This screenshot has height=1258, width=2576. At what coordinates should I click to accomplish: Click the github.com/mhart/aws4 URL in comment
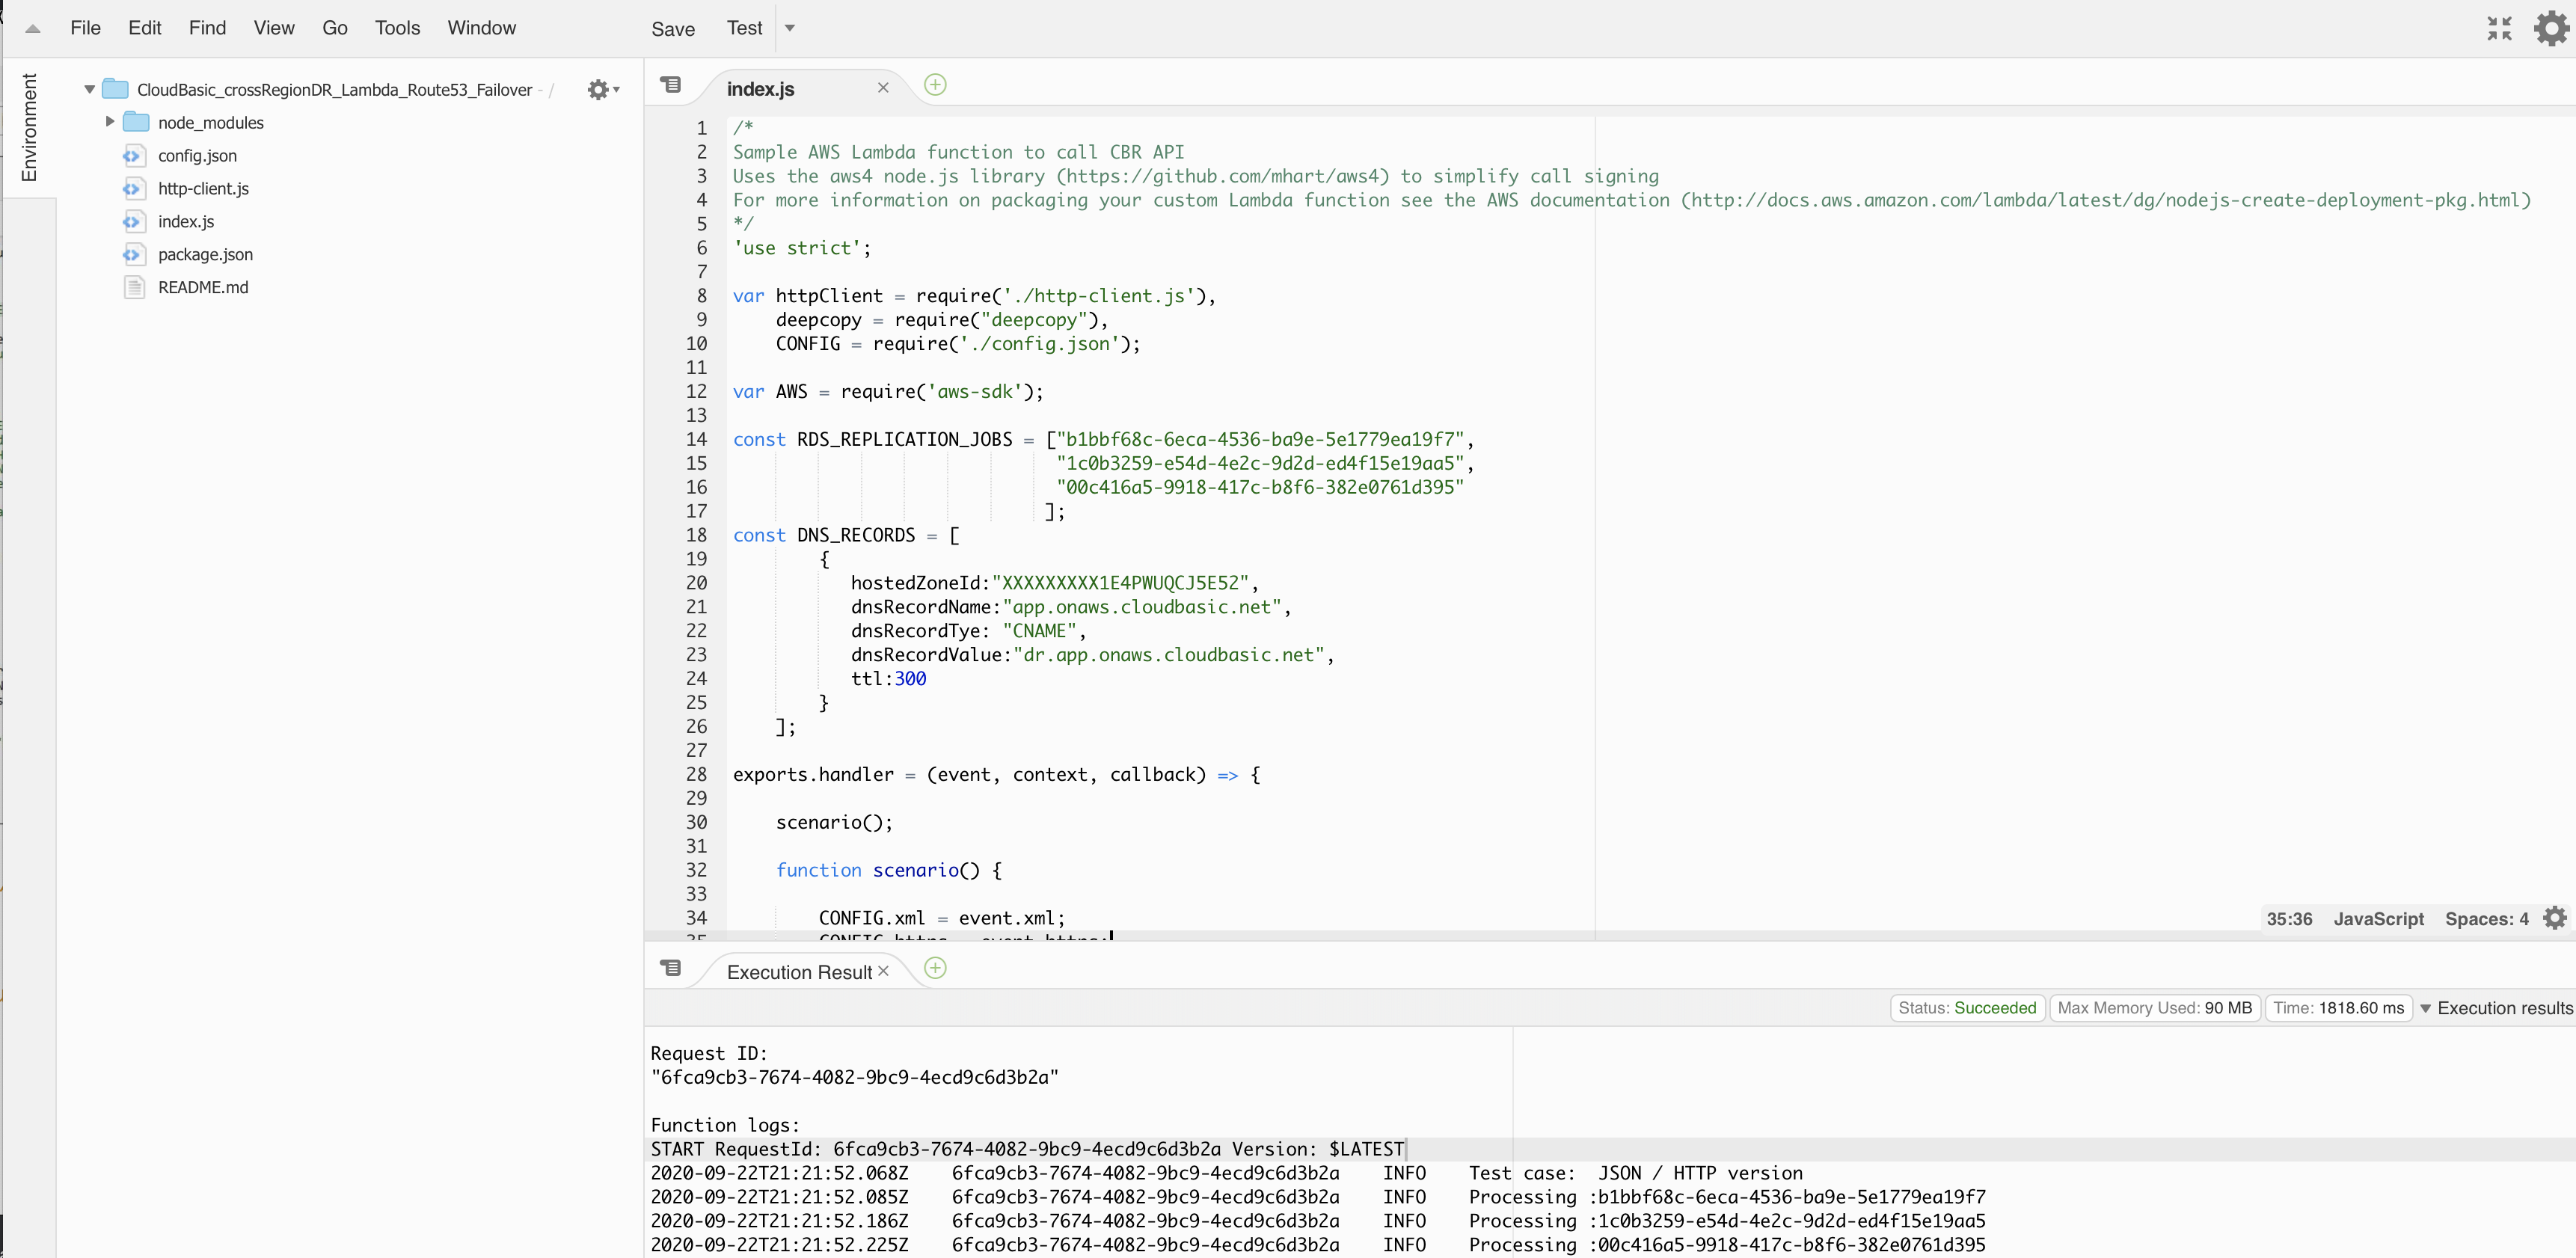1223,176
